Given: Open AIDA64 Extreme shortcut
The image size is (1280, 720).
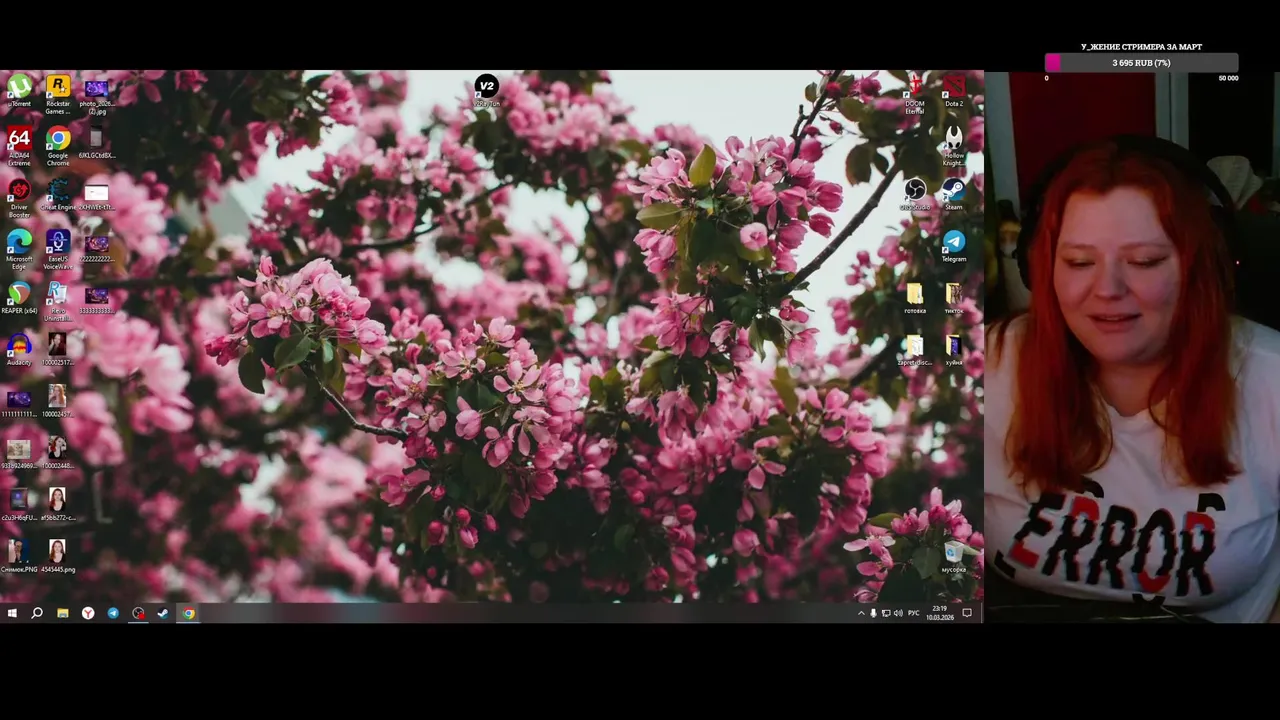Looking at the screenshot, I should tap(19, 146).
